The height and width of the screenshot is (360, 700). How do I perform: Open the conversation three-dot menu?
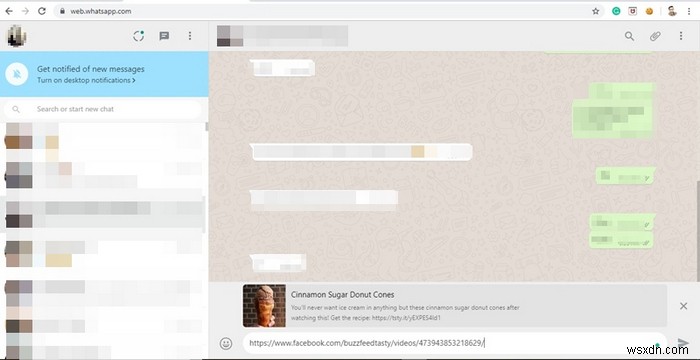pos(681,36)
